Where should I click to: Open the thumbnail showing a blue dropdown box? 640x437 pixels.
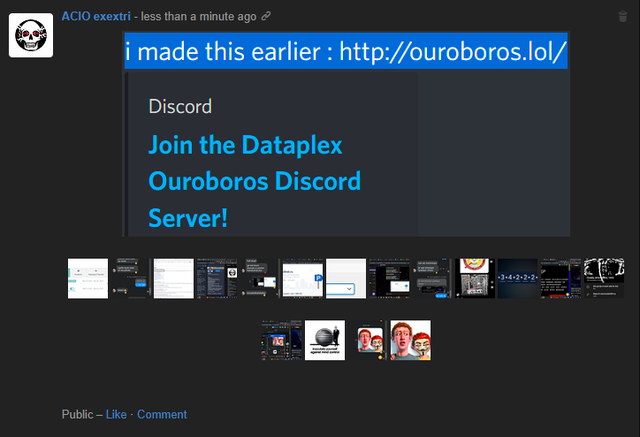[x=346, y=278]
